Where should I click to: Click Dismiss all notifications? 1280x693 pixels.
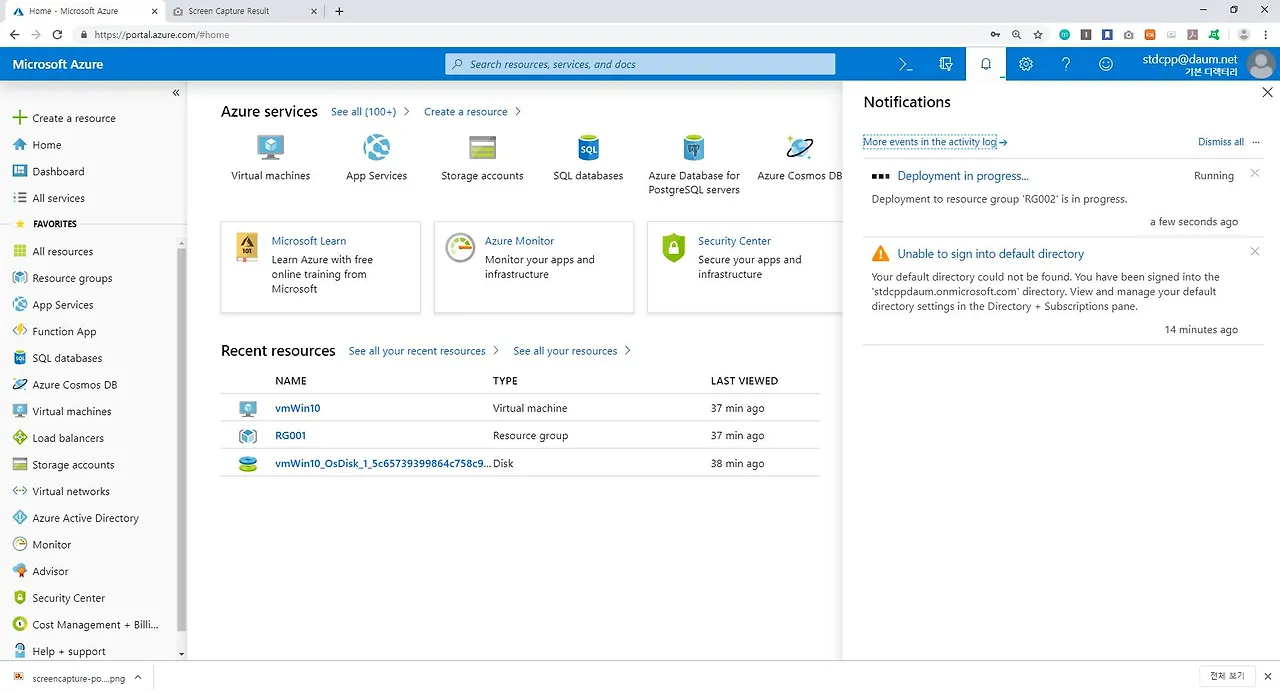(x=1221, y=142)
